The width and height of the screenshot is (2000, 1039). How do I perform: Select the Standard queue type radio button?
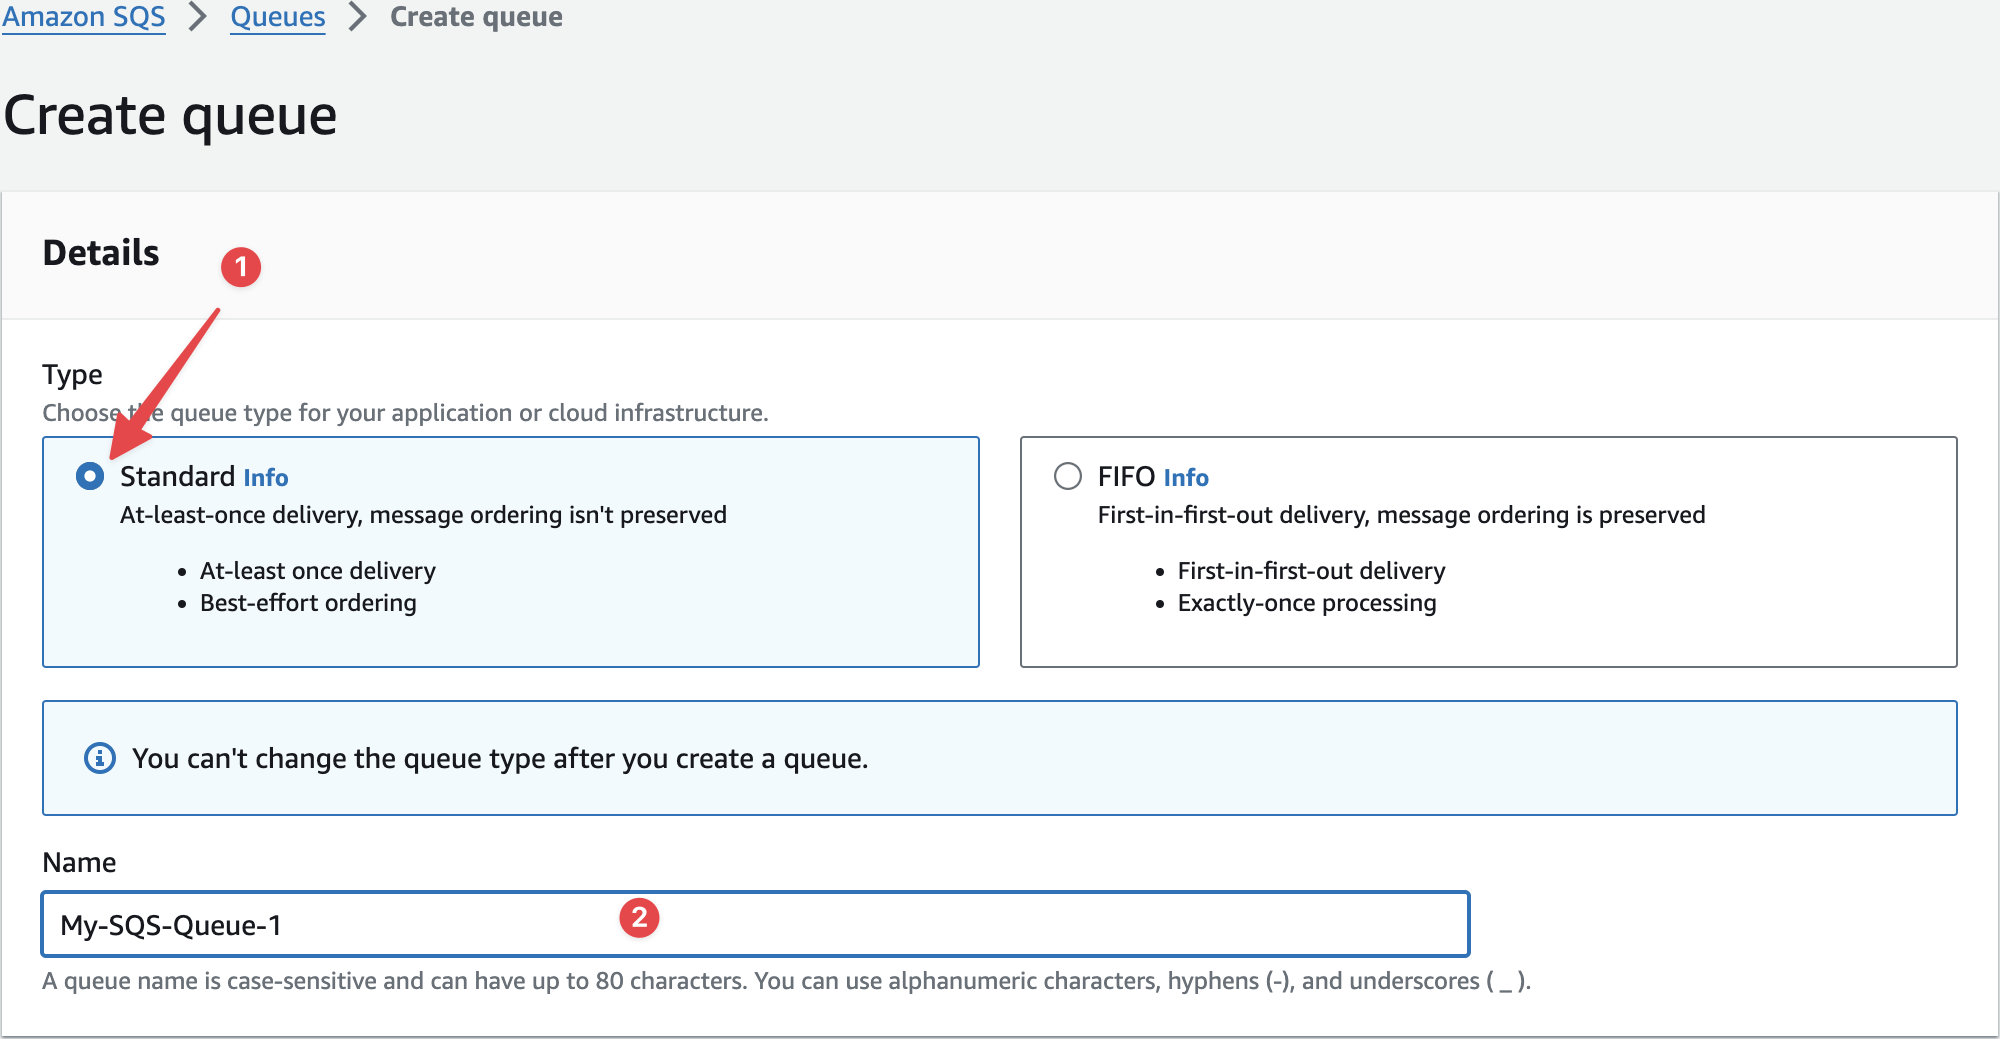(x=90, y=476)
